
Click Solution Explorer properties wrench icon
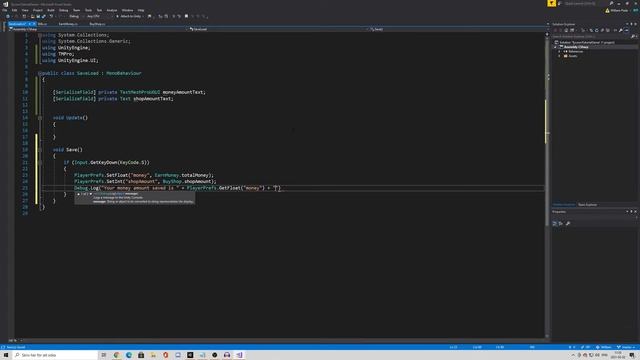pyautogui.click(x=620, y=30)
